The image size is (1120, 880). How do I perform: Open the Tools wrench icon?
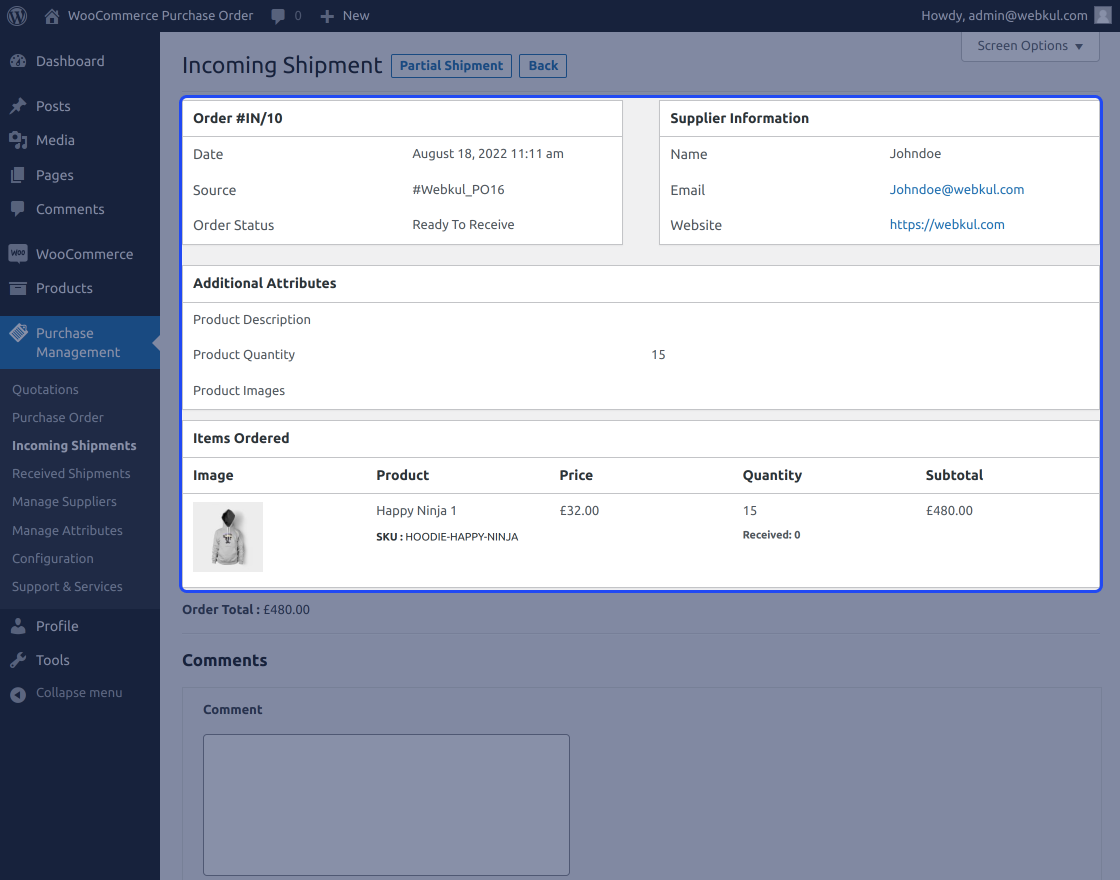21,660
